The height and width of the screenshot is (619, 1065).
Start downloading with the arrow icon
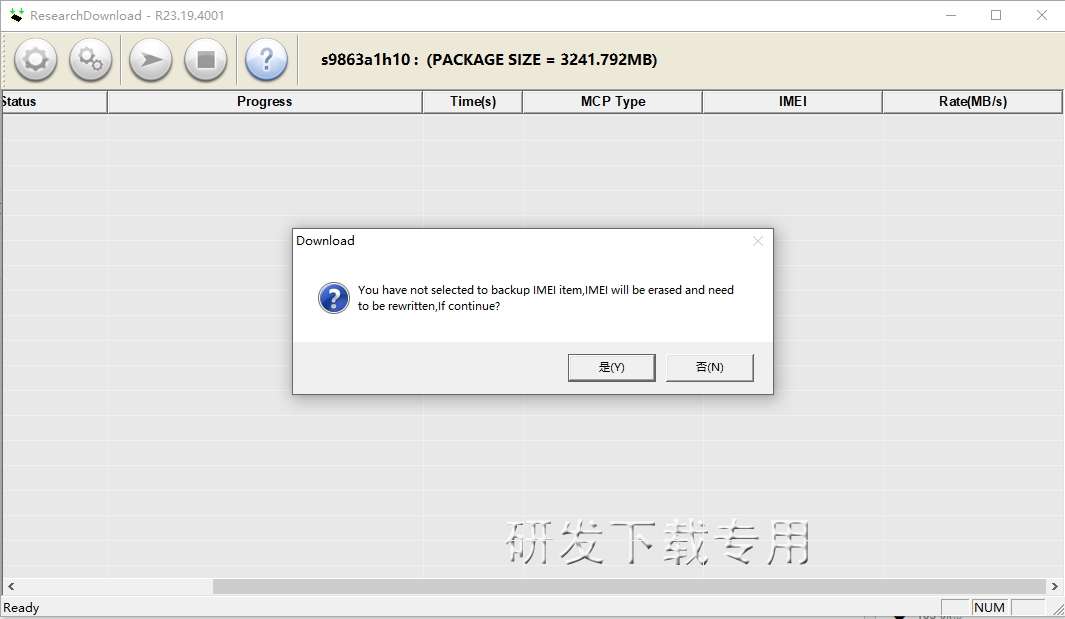[x=151, y=60]
